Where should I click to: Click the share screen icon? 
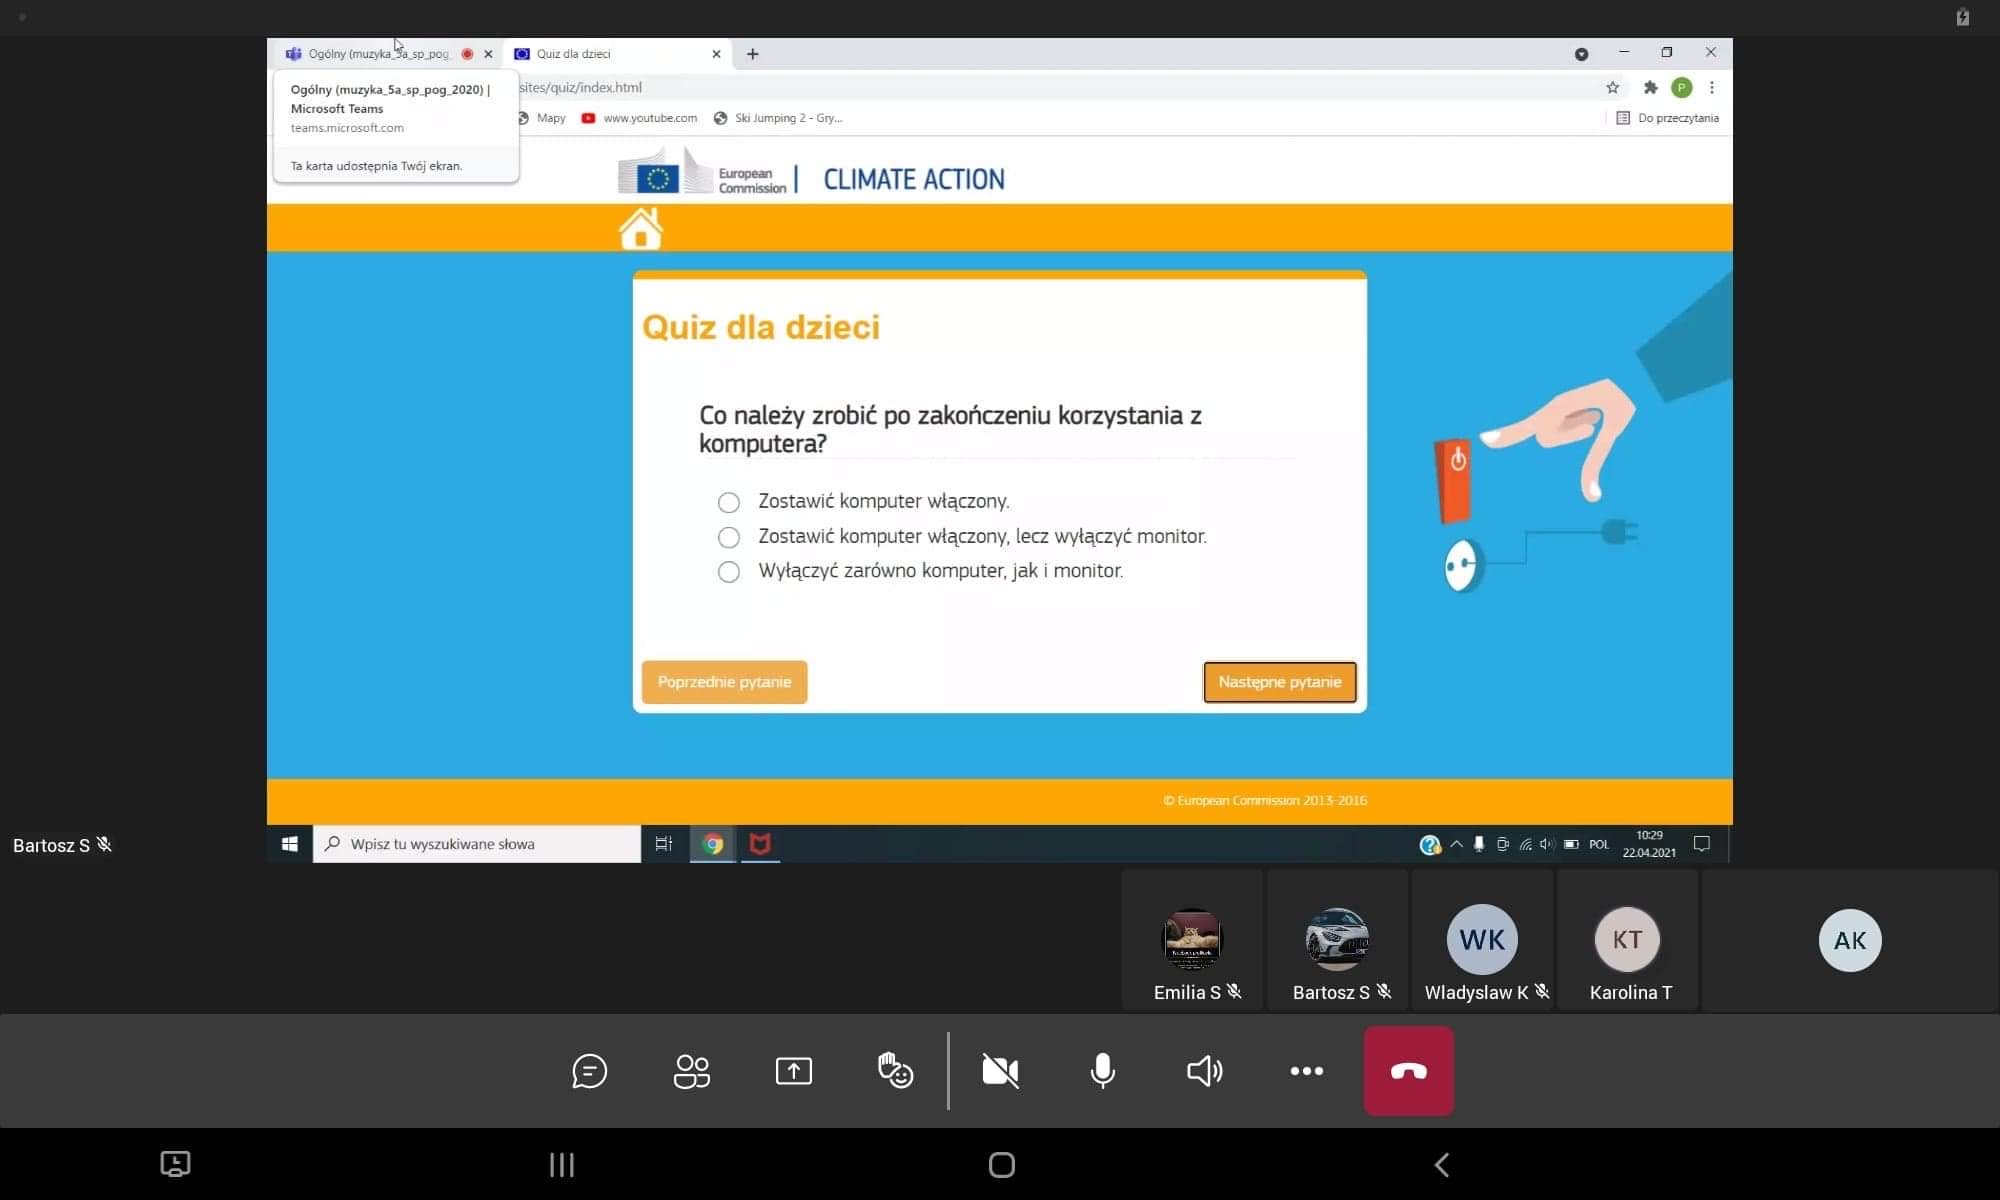[793, 1071]
